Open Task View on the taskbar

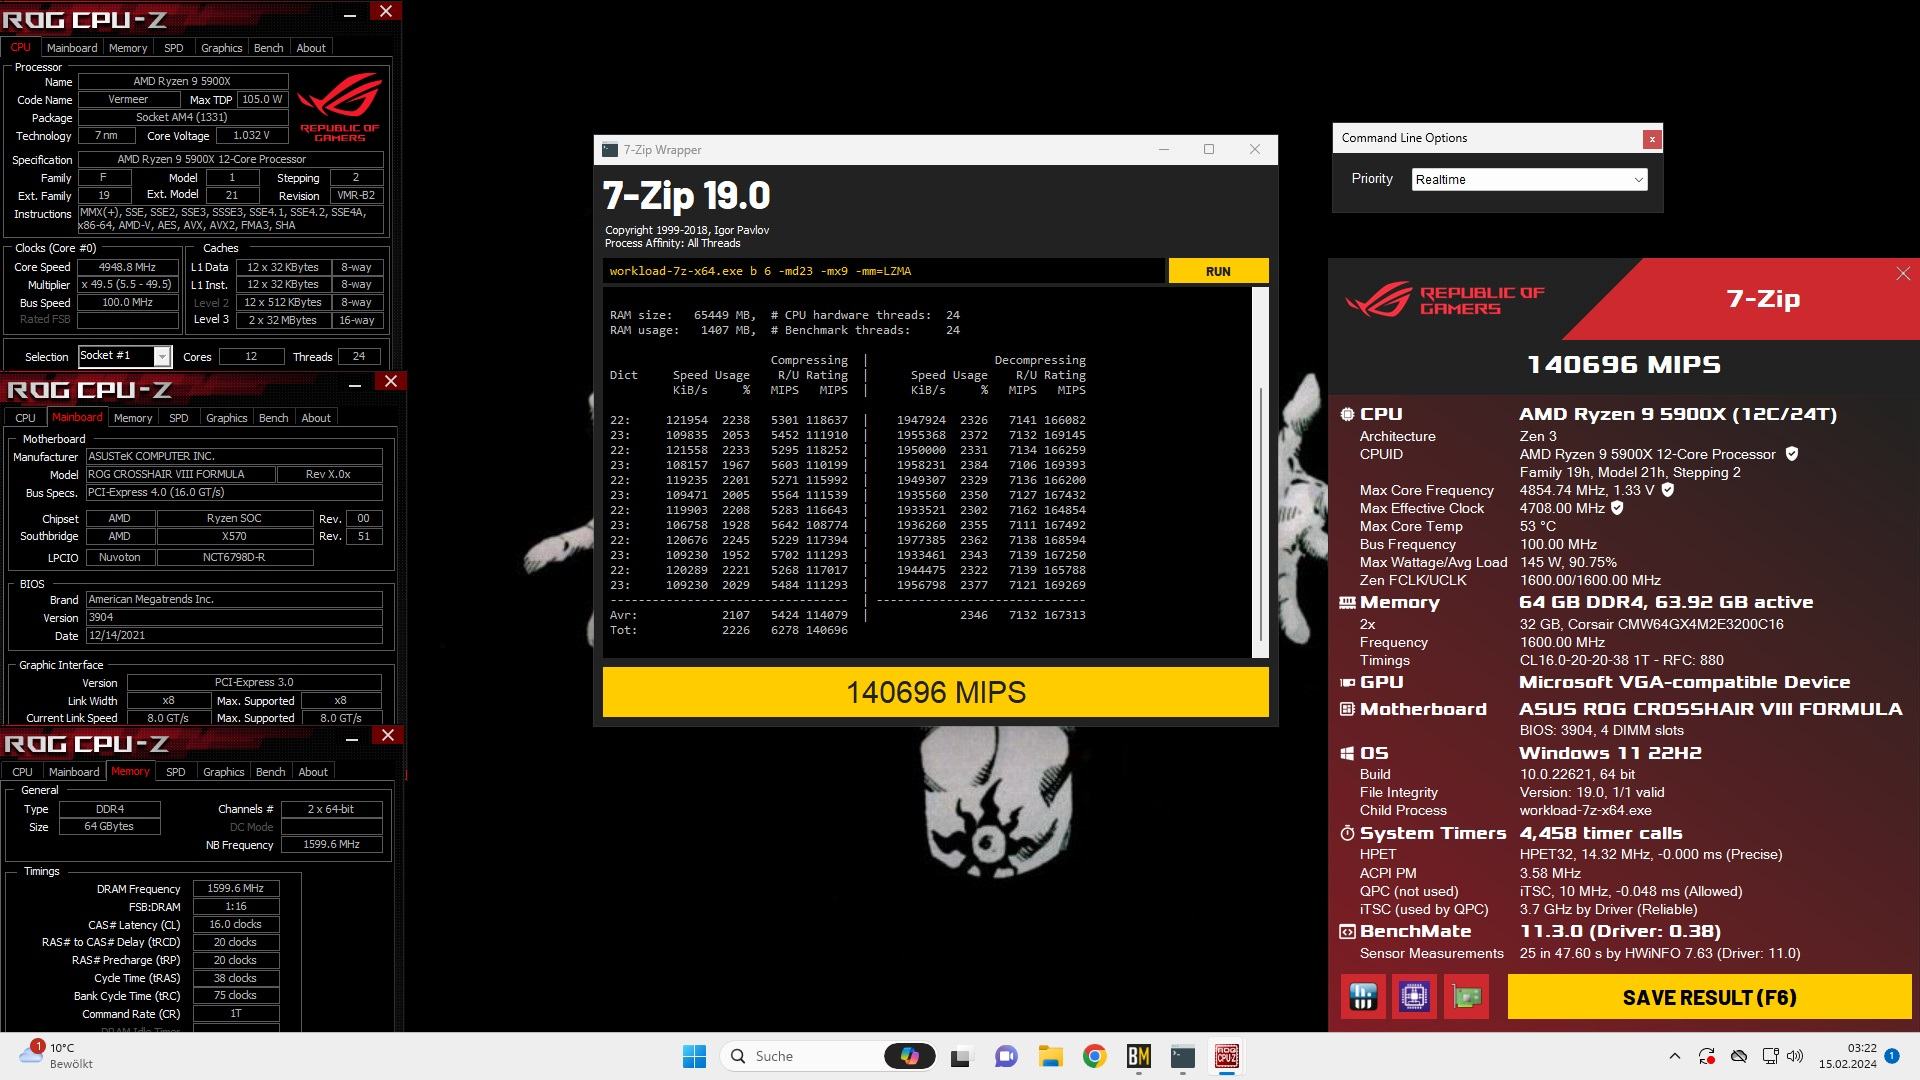961,1056
